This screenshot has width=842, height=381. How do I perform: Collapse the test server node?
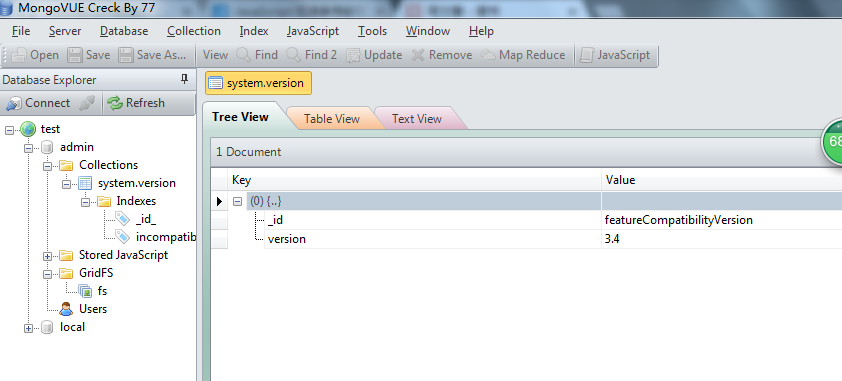tap(10, 130)
